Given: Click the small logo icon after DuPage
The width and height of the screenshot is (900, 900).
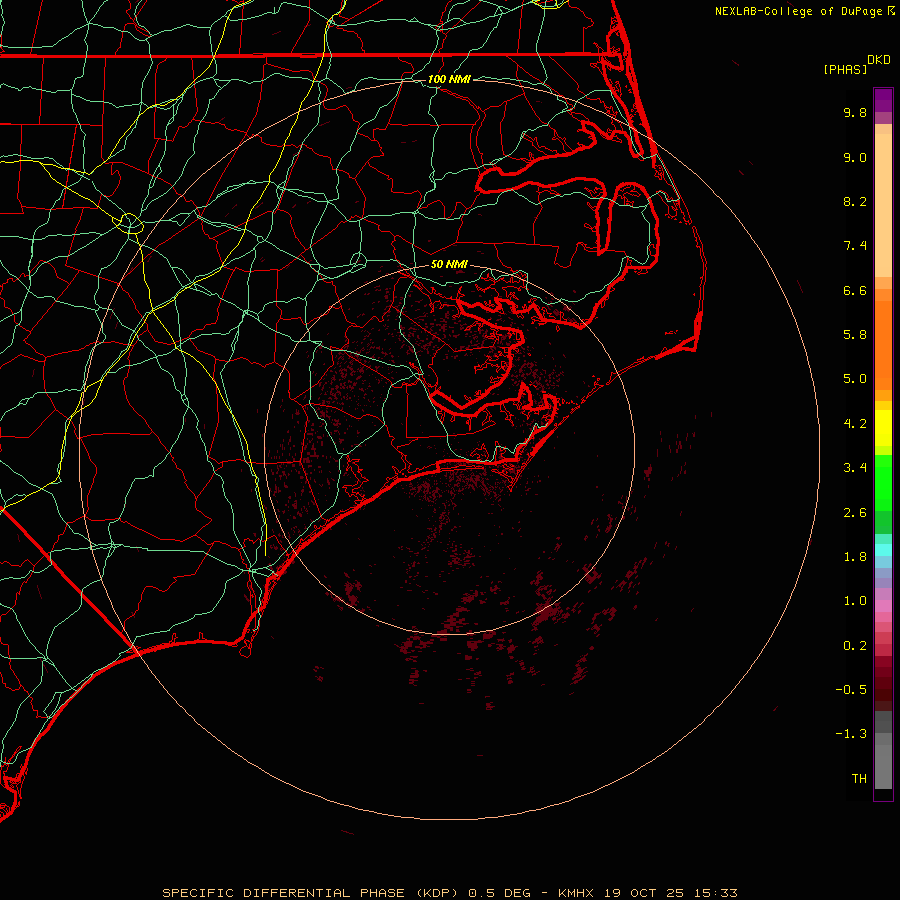Looking at the screenshot, I should tap(891, 11).
